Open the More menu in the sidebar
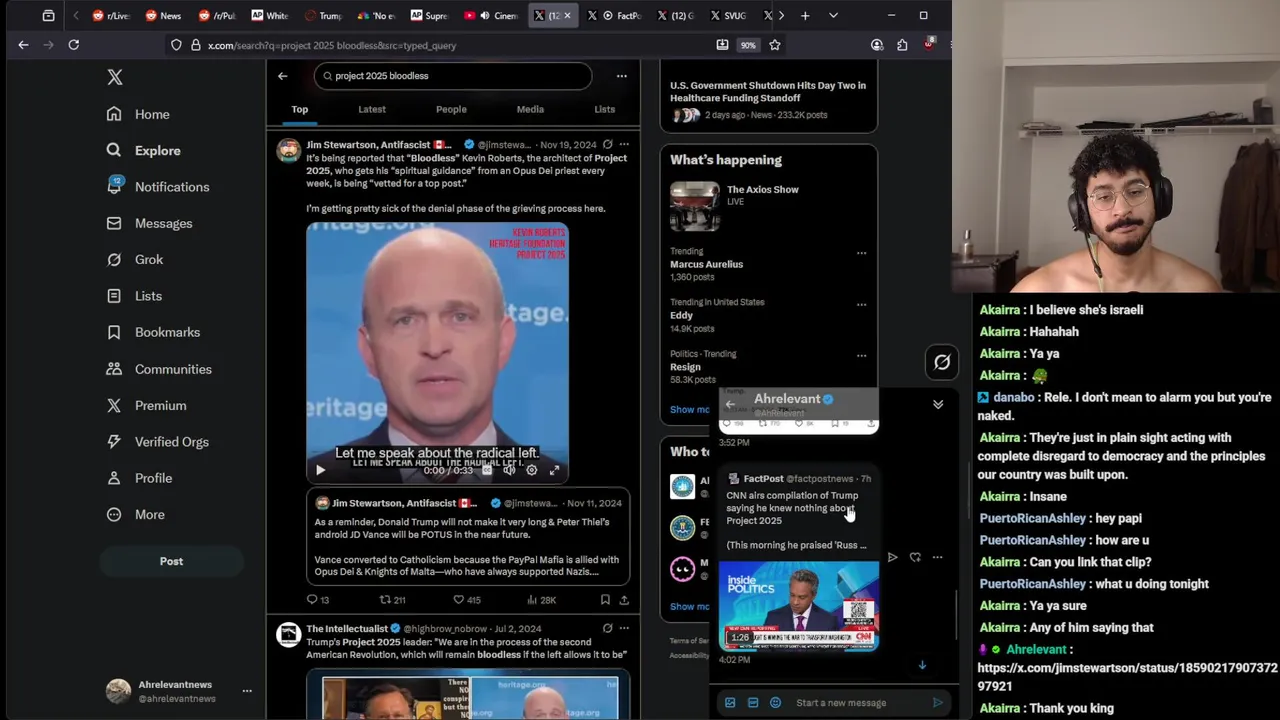The height and width of the screenshot is (720, 1280). 136,514
